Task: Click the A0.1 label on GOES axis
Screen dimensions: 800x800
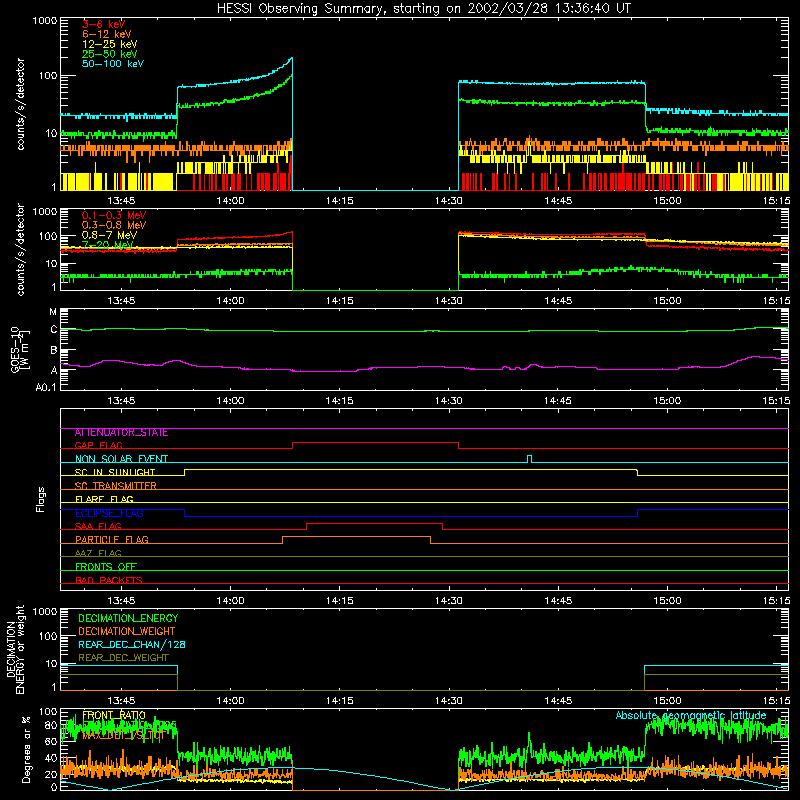Action: [46, 388]
